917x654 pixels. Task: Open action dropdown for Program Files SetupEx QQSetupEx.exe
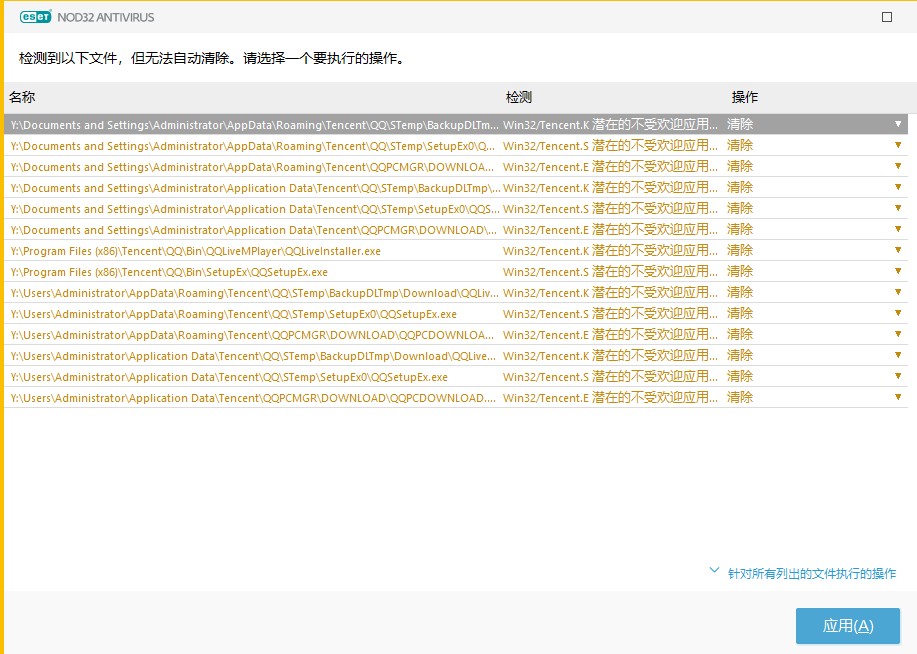pos(898,271)
